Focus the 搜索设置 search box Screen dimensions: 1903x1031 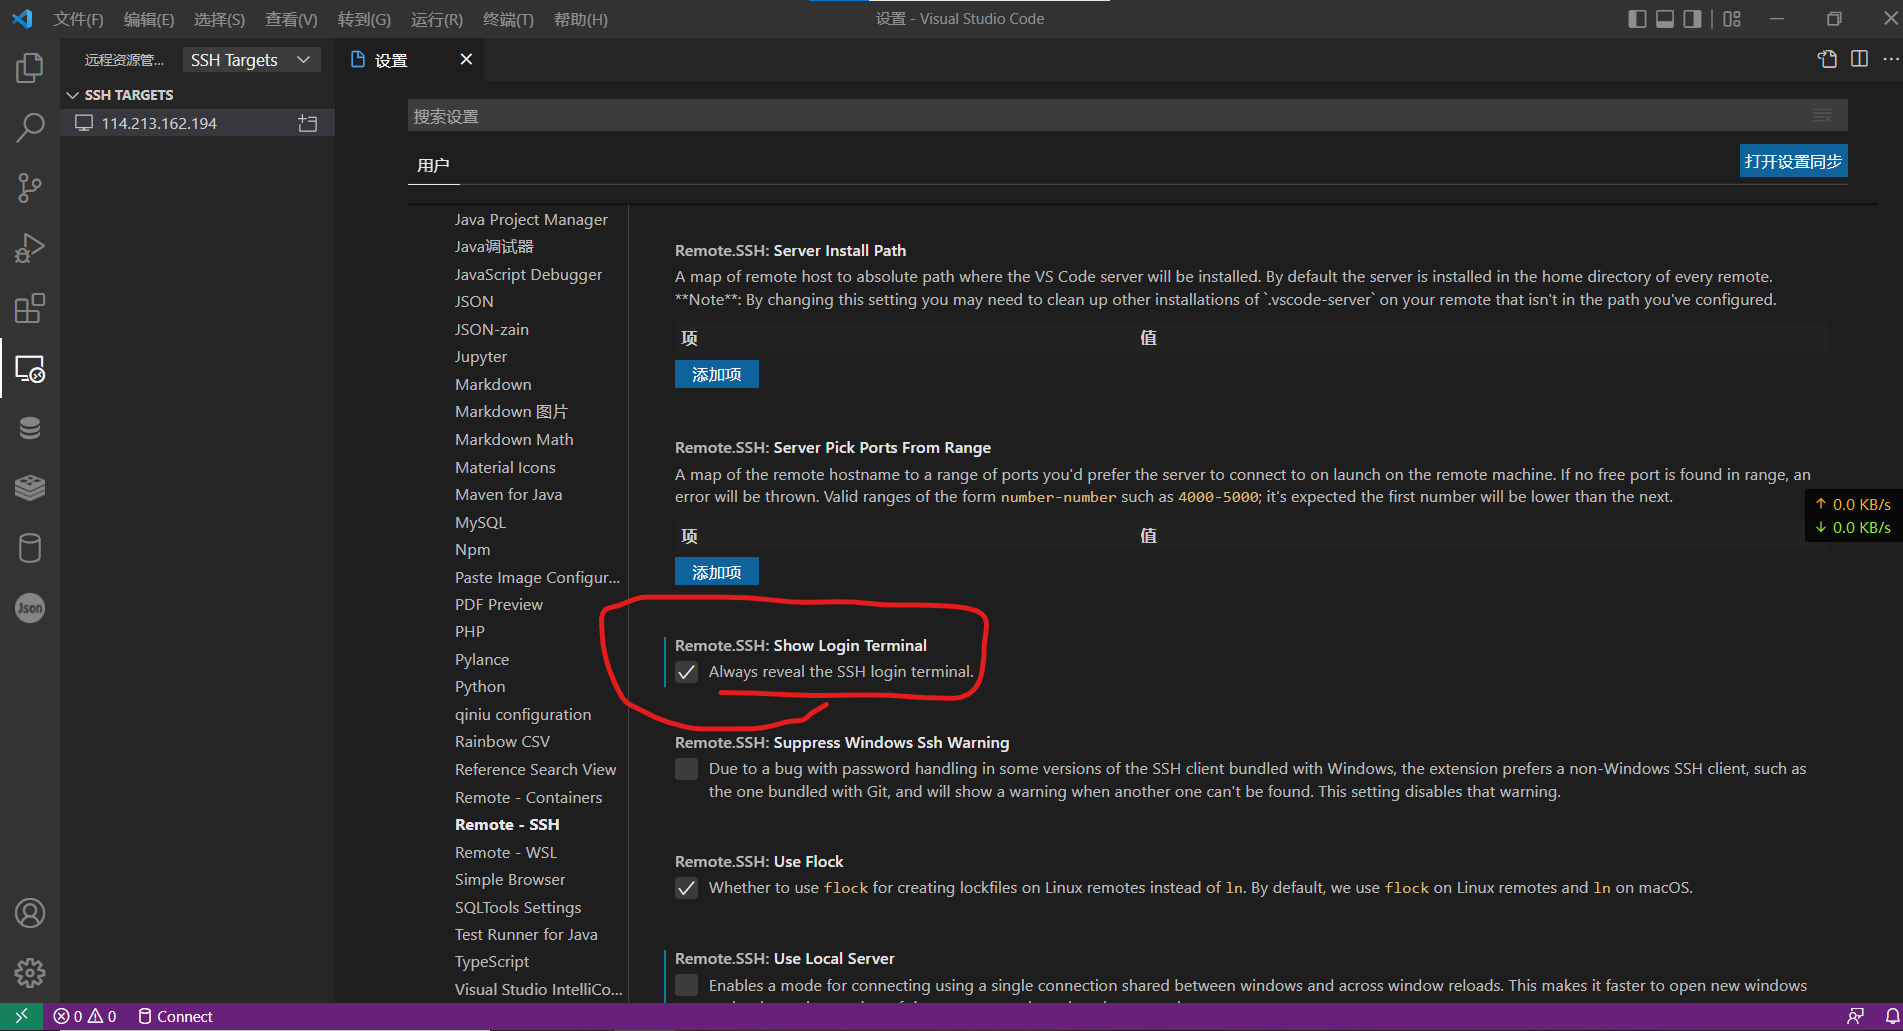click(1127, 116)
